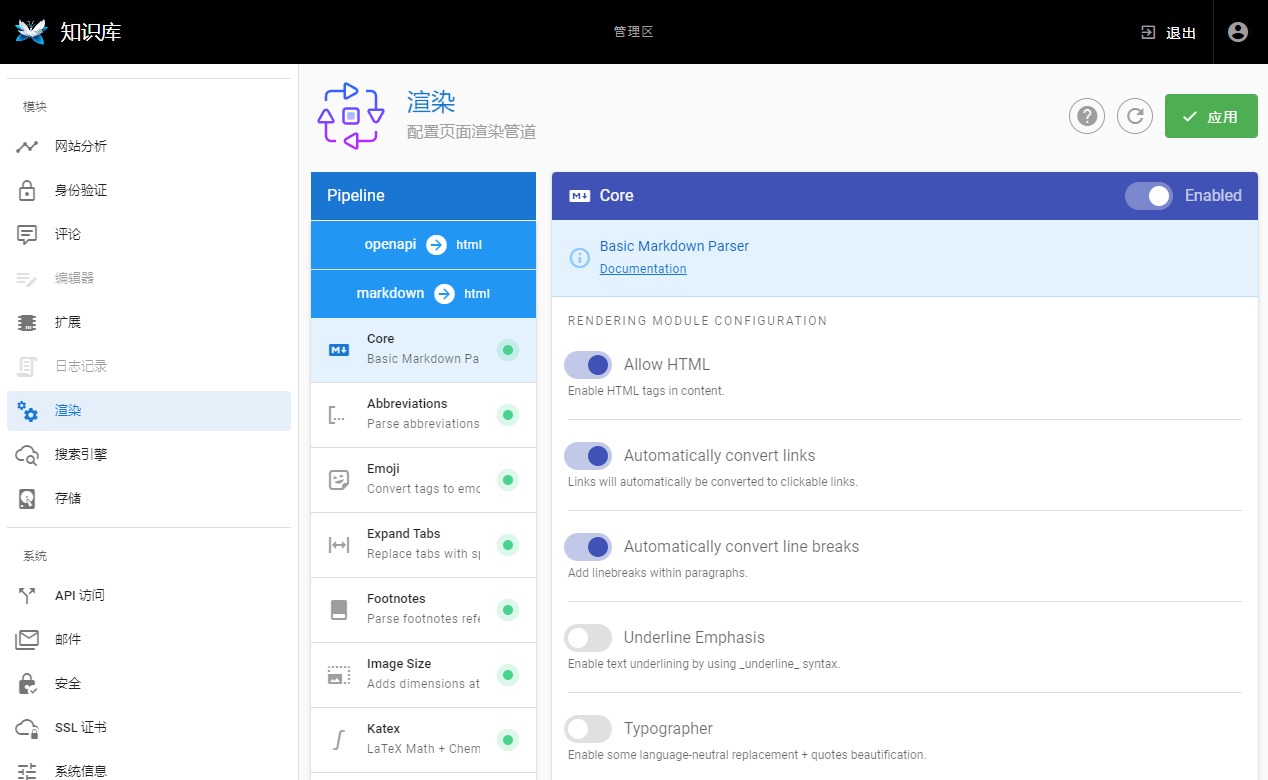Viewport: 1268px width, 780px height.
Task: Disable the Core Enabled switch
Action: tap(1149, 196)
